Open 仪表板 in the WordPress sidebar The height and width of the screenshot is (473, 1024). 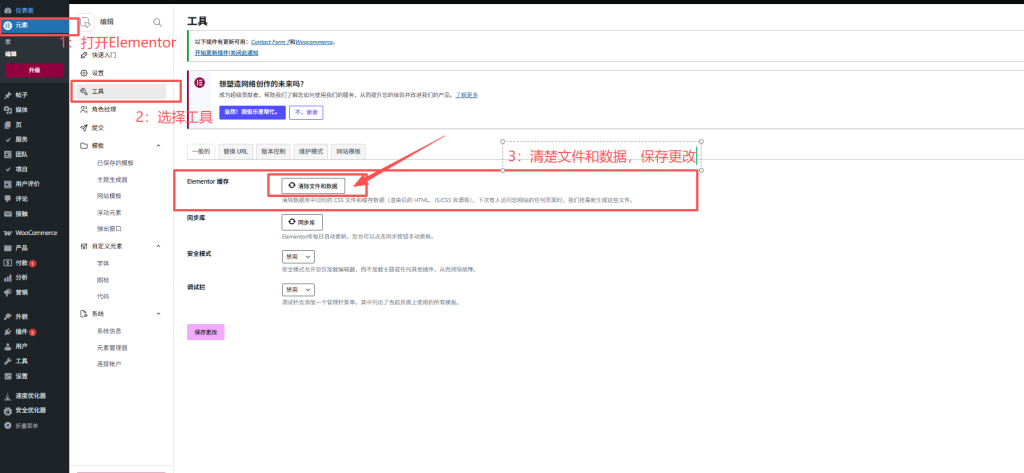[x=24, y=12]
